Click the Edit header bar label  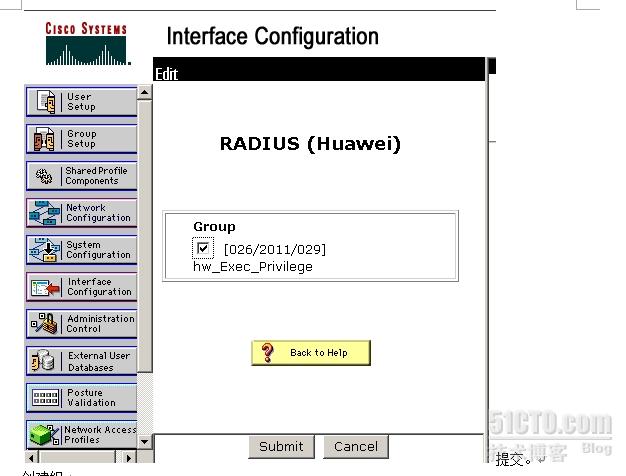[166, 74]
